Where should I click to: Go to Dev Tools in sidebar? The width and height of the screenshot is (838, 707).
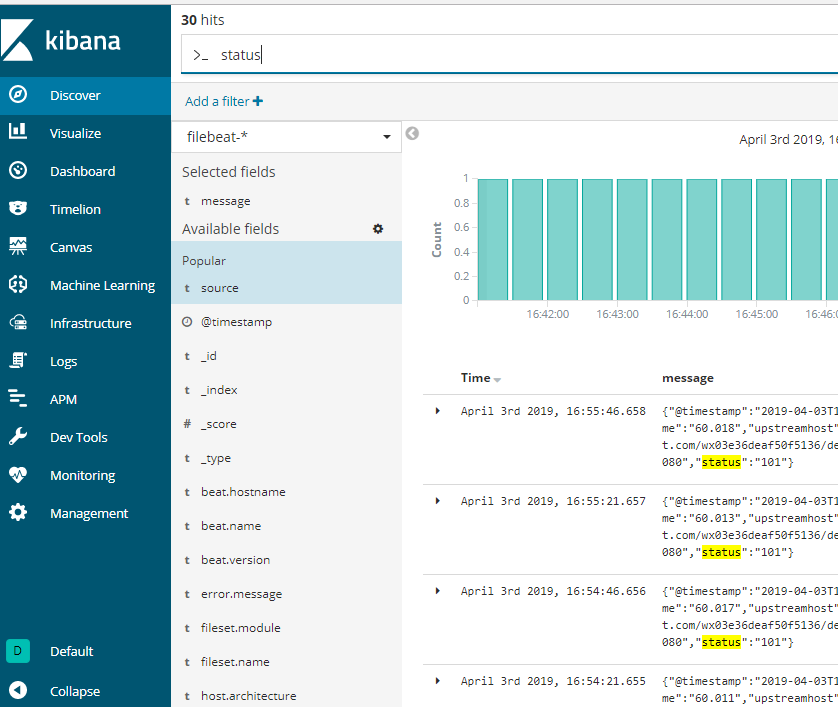(x=79, y=437)
